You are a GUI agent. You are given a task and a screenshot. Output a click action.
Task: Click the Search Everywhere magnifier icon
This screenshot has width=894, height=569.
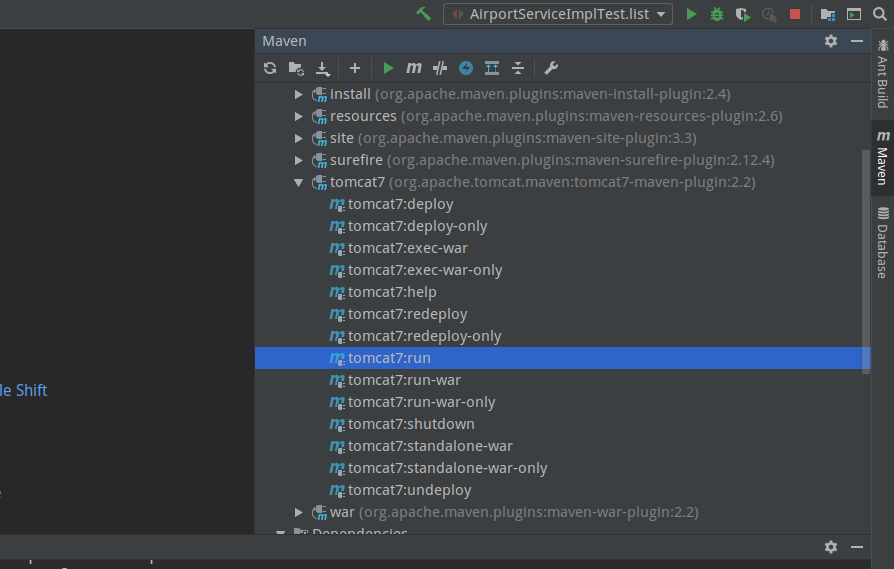(880, 14)
